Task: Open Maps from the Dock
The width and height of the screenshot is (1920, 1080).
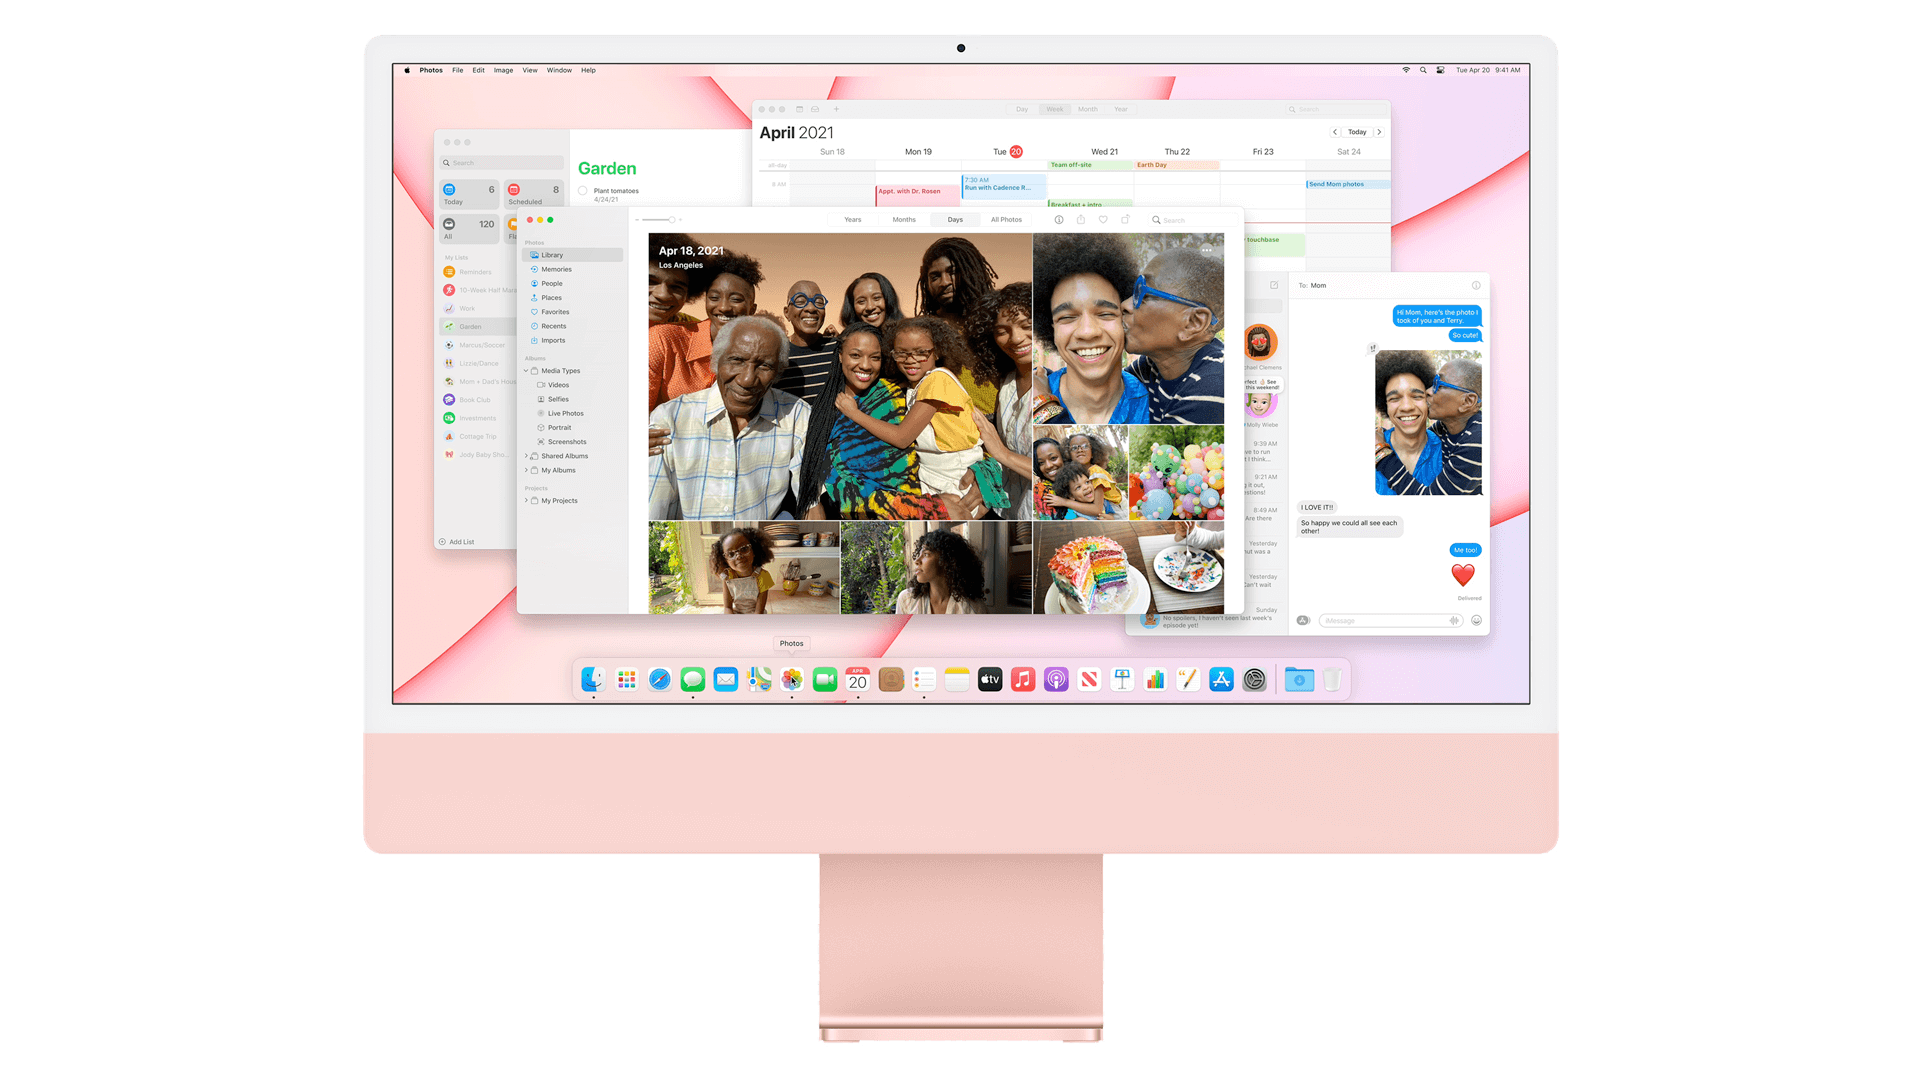Action: [x=759, y=680]
